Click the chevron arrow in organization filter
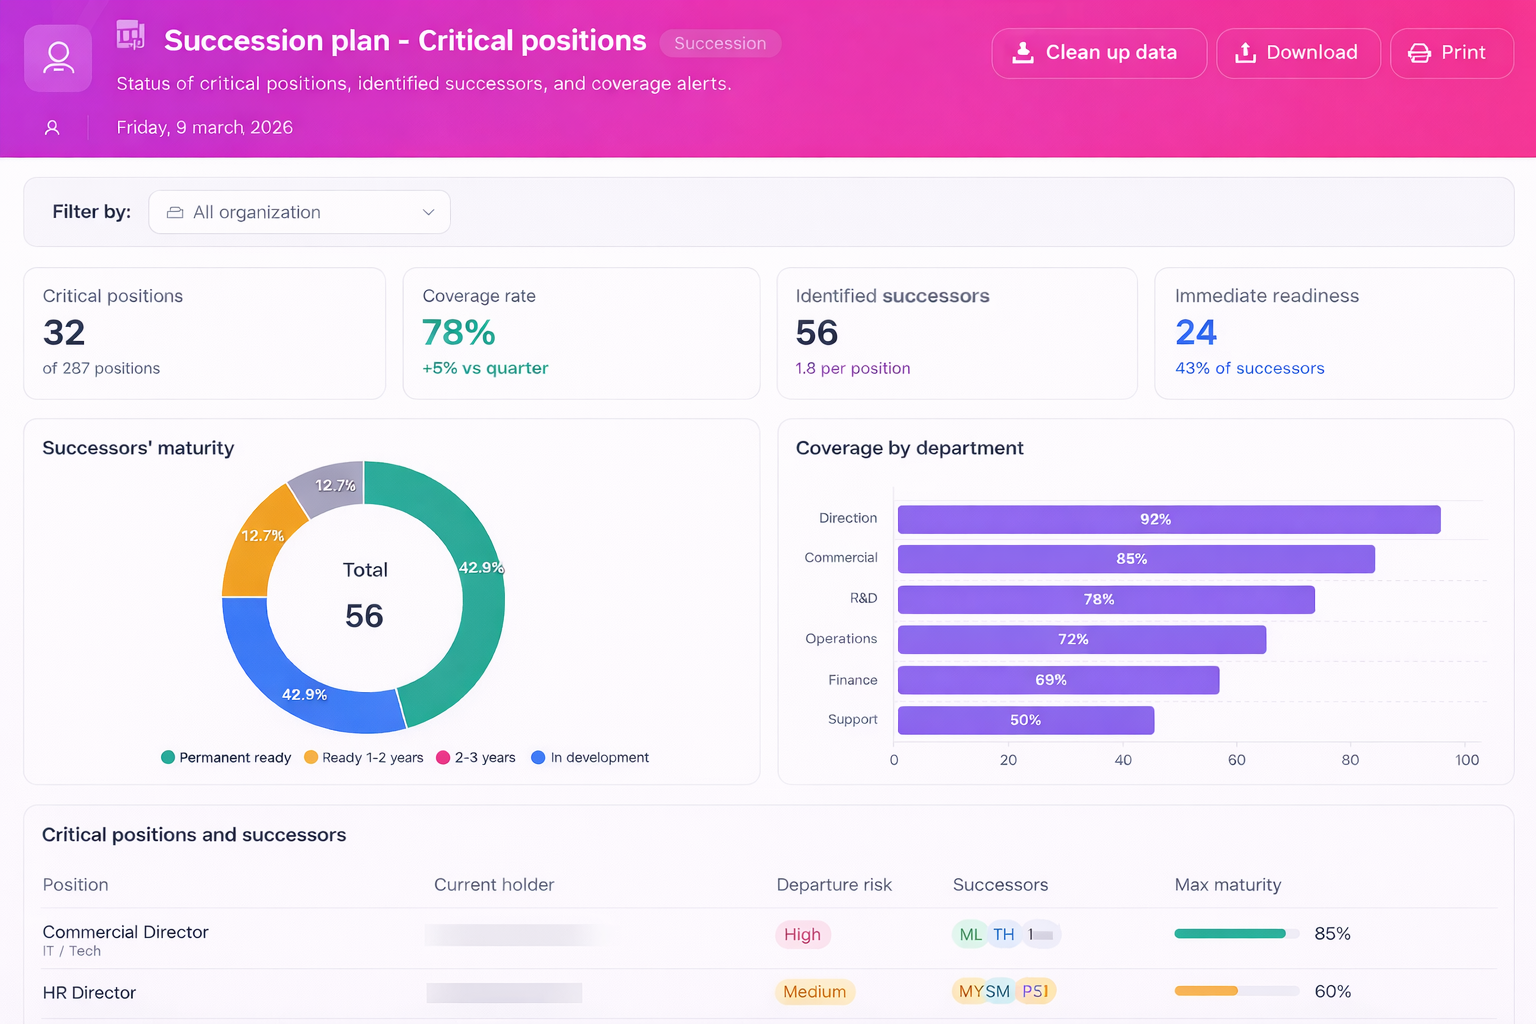The height and width of the screenshot is (1024, 1536). click(x=428, y=212)
